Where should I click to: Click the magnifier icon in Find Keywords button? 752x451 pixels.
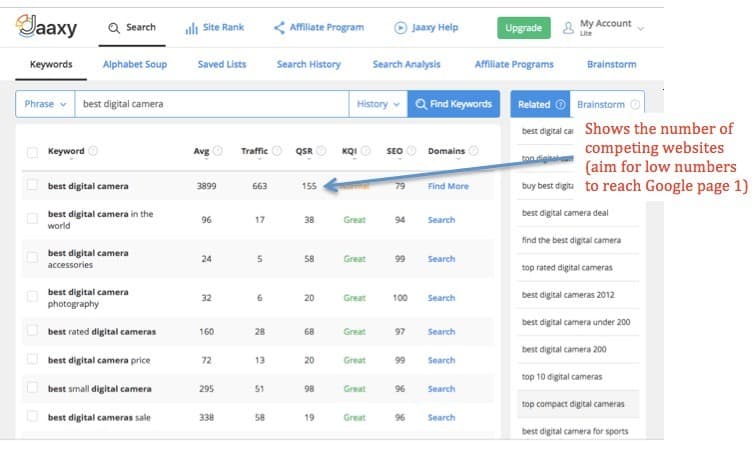click(421, 104)
